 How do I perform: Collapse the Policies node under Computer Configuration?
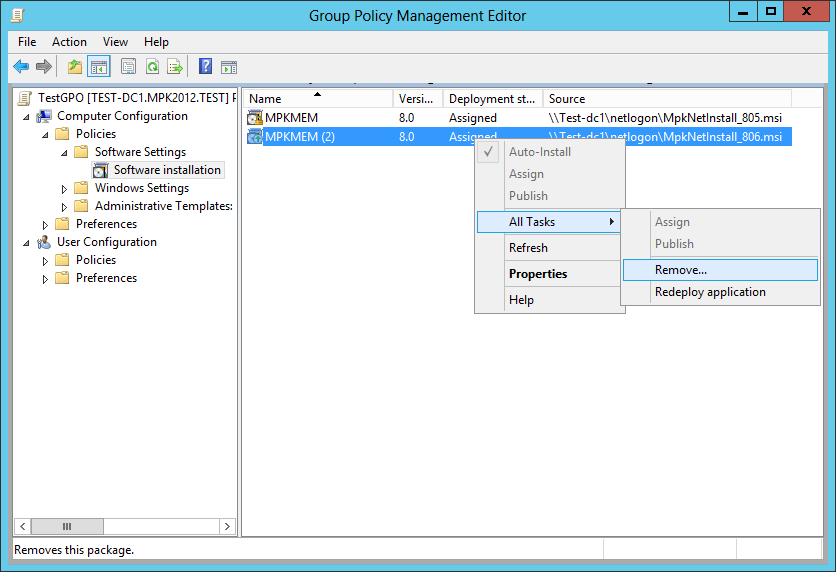point(45,135)
